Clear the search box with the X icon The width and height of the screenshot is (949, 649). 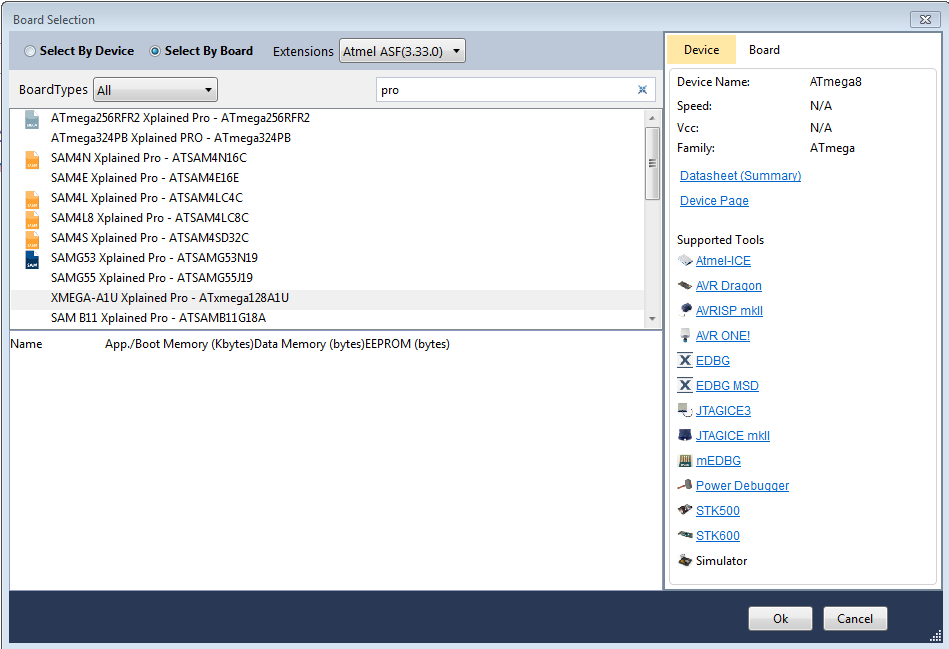pos(642,90)
